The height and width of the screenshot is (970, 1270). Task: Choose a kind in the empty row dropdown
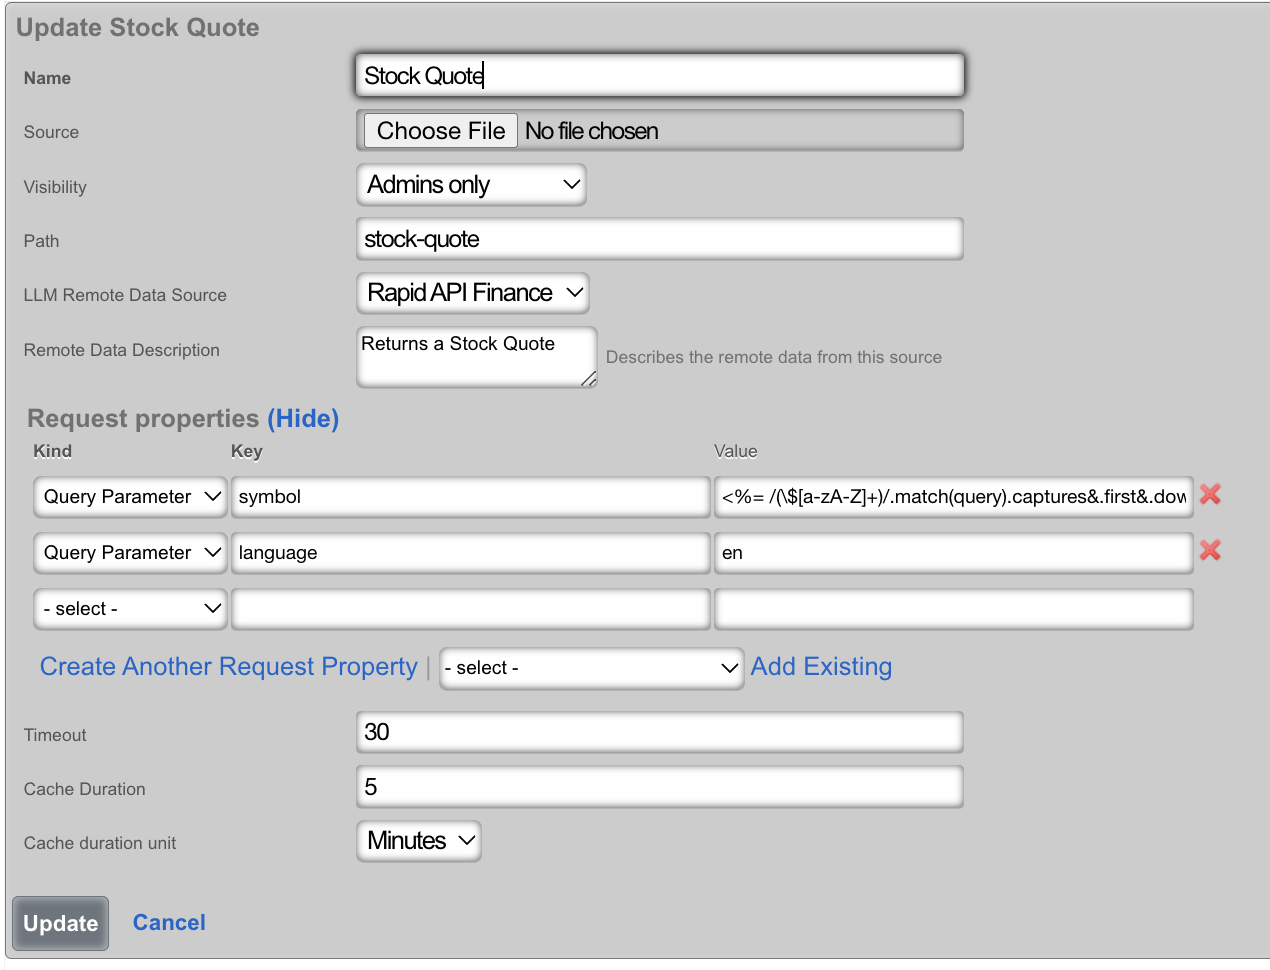(131, 609)
